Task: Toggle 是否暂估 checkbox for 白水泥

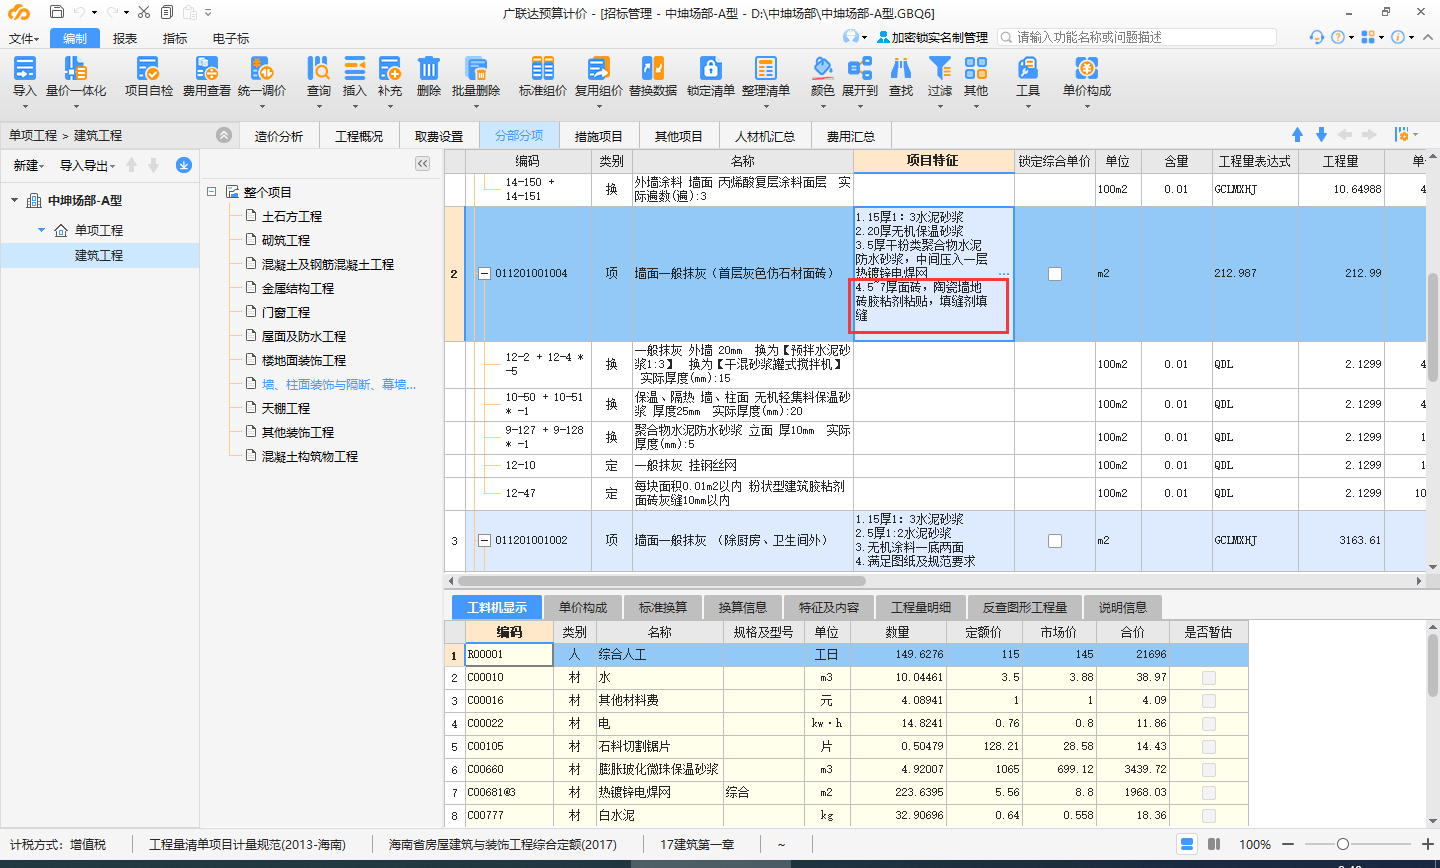Action: pos(1208,816)
